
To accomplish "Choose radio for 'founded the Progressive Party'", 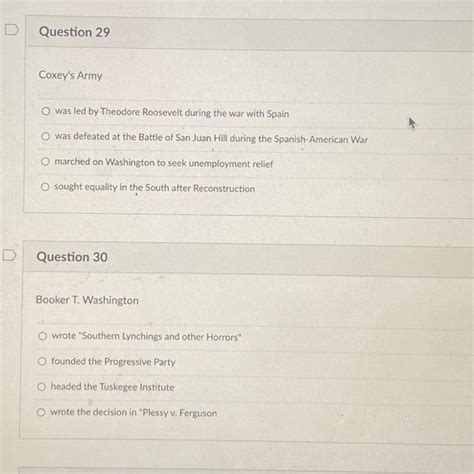I will click(42, 361).
